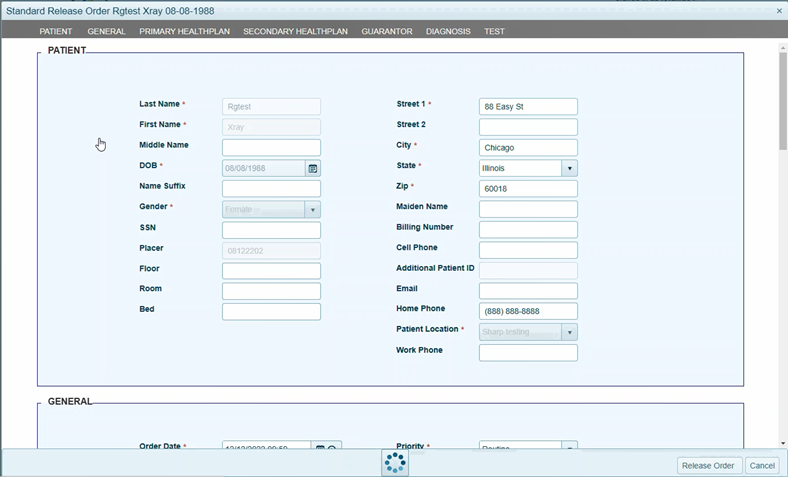Jump to the GENERAL section tab
788x477 pixels.
pos(106,31)
